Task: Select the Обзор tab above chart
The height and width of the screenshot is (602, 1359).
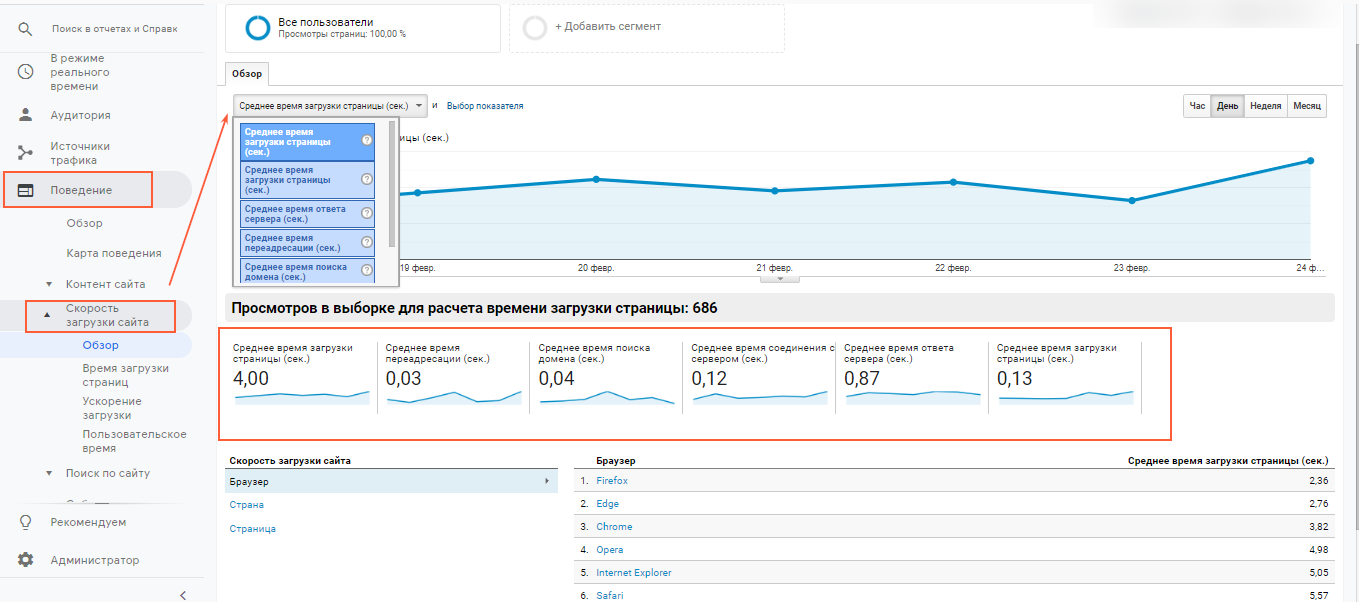Action: pyautogui.click(x=247, y=74)
